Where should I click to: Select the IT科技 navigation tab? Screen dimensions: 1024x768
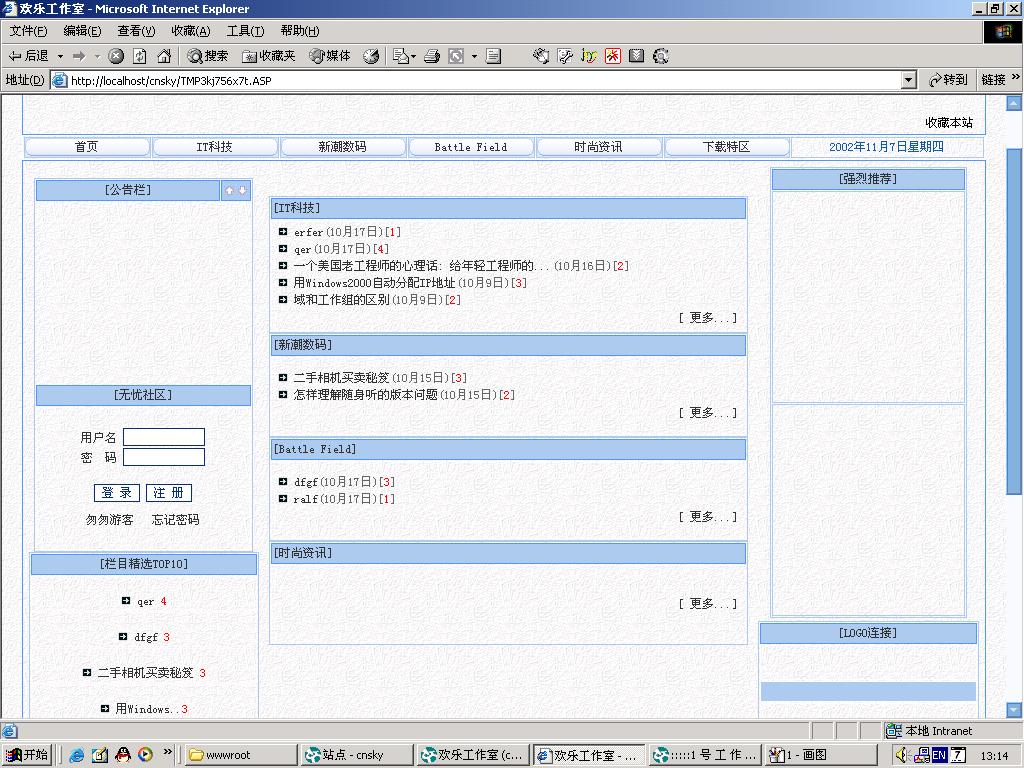click(214, 147)
